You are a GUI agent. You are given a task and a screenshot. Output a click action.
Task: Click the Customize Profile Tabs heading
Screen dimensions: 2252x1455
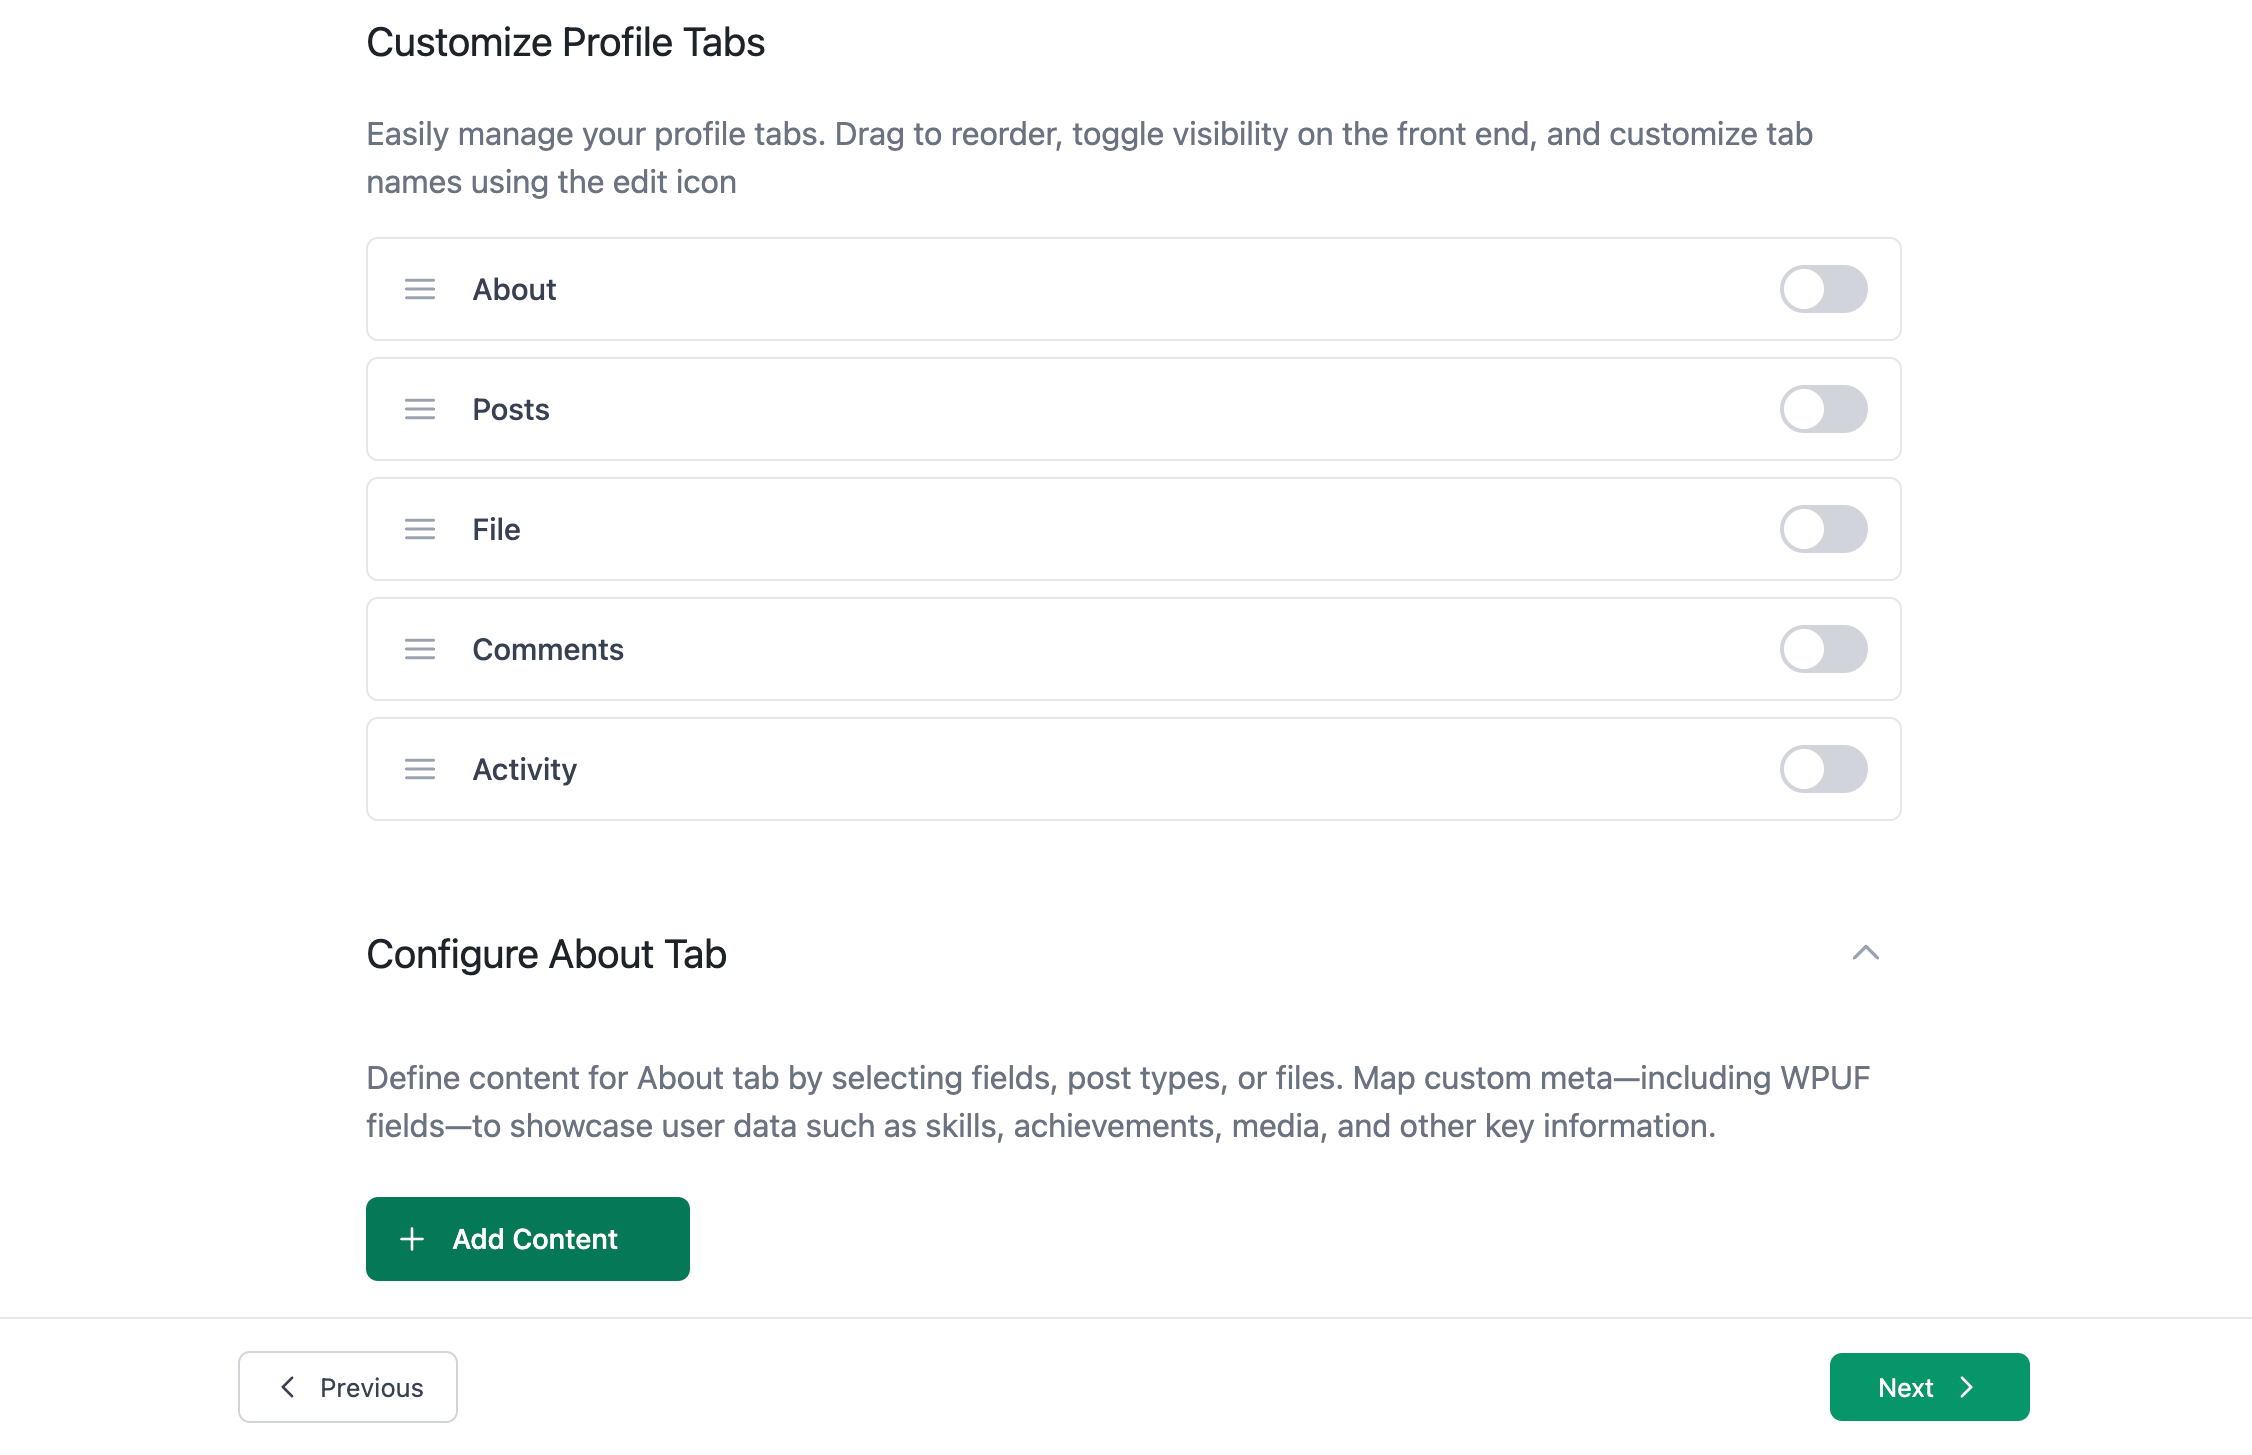tap(565, 43)
